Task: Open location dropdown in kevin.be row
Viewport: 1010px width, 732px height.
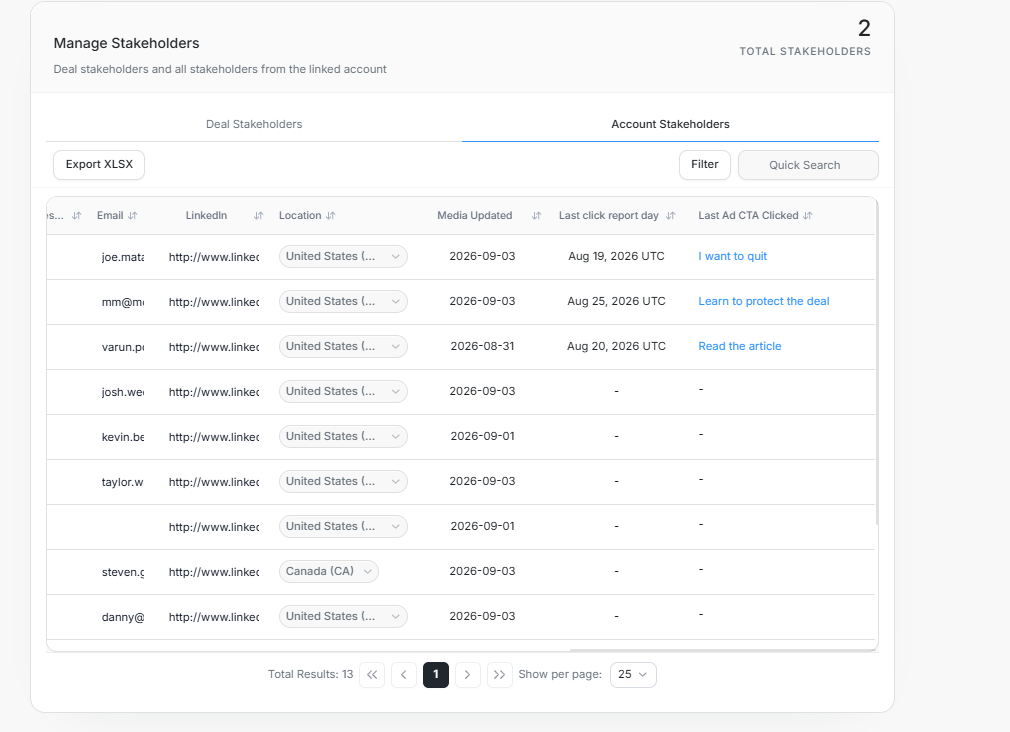Action: click(x=343, y=436)
